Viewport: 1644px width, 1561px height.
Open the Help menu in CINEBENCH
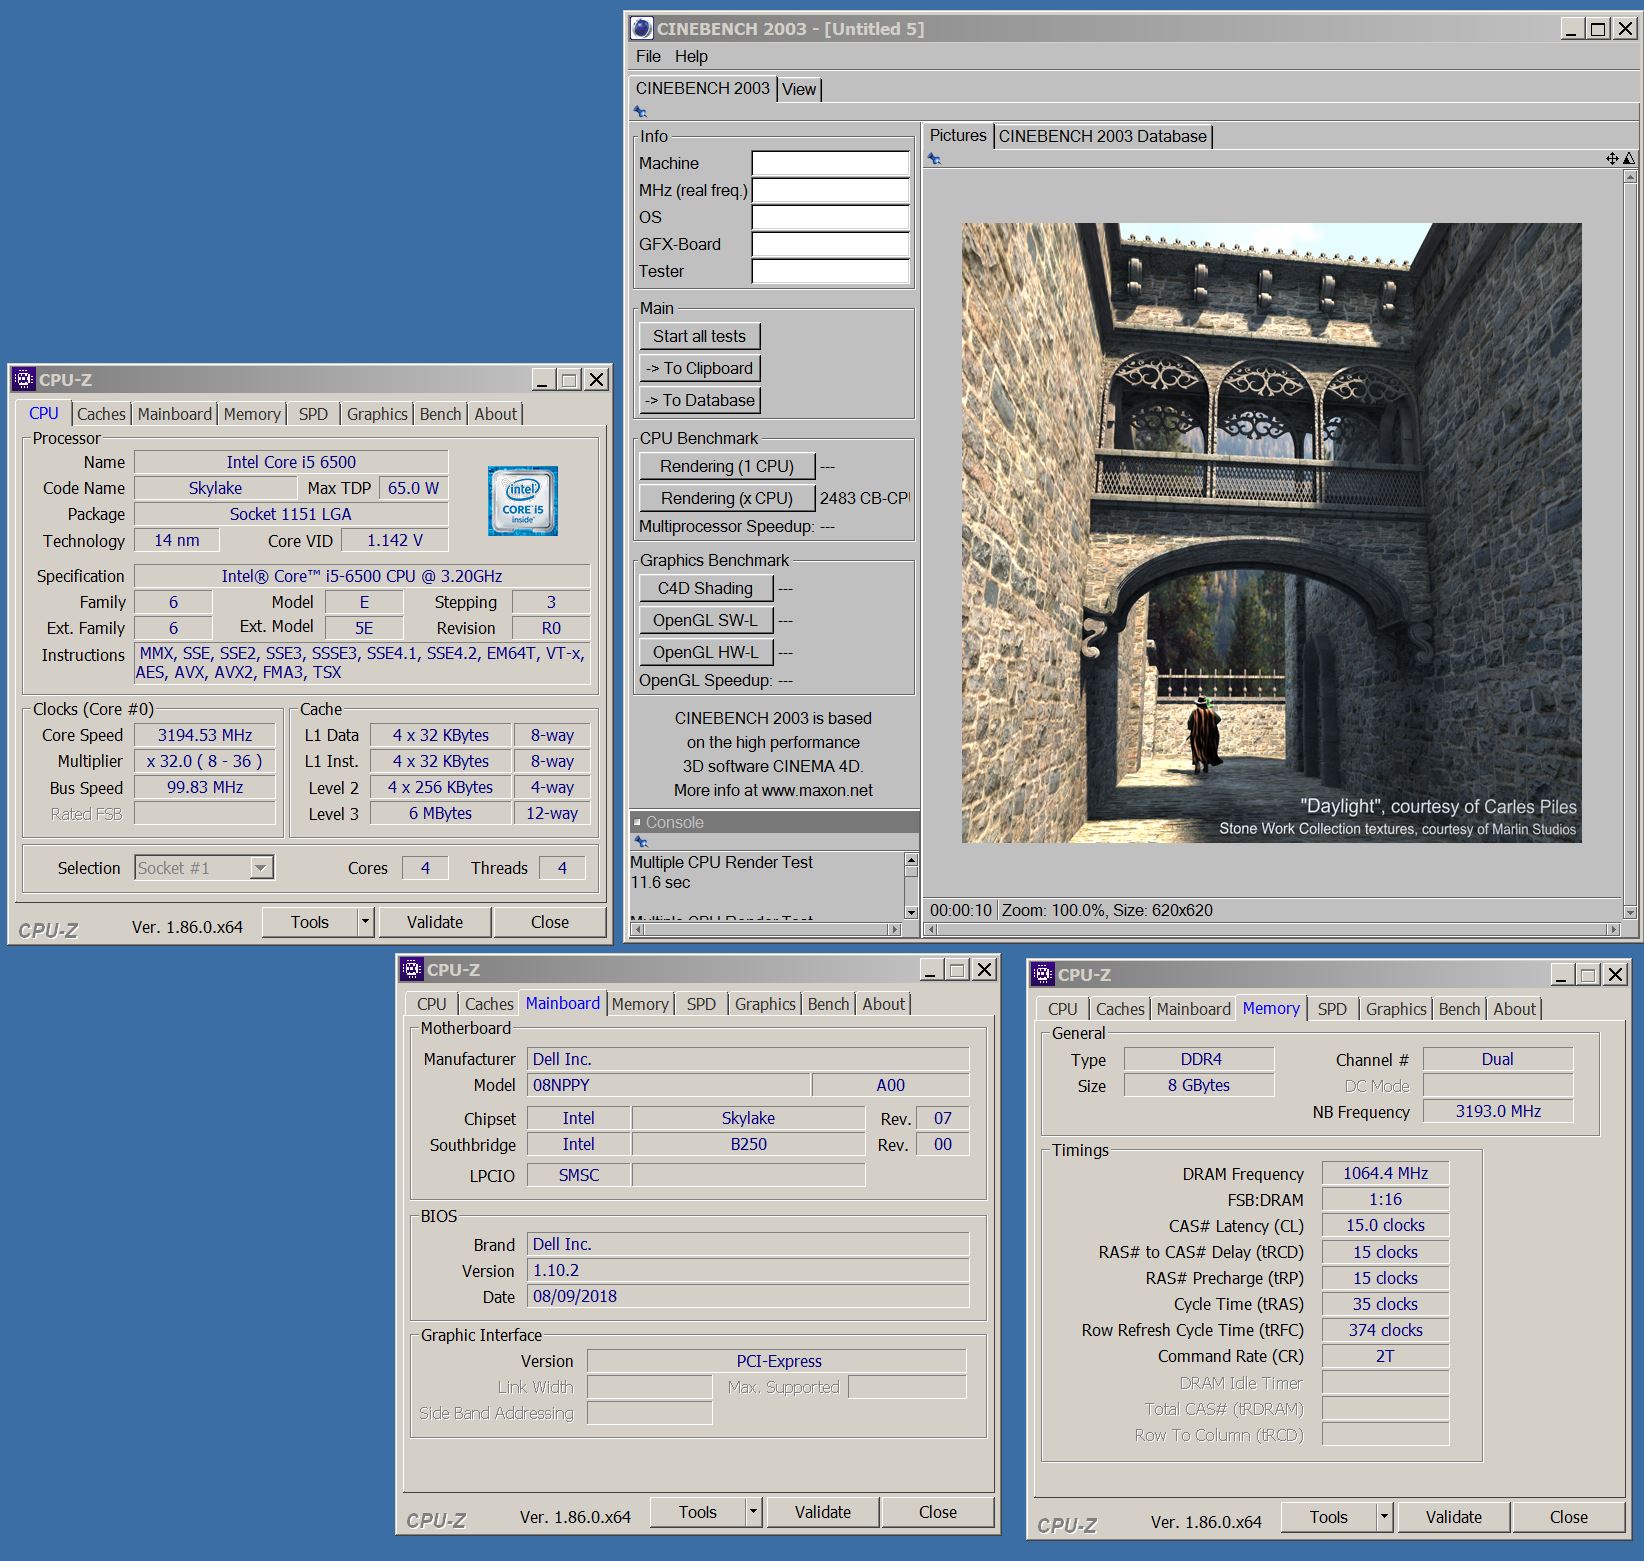click(x=691, y=56)
